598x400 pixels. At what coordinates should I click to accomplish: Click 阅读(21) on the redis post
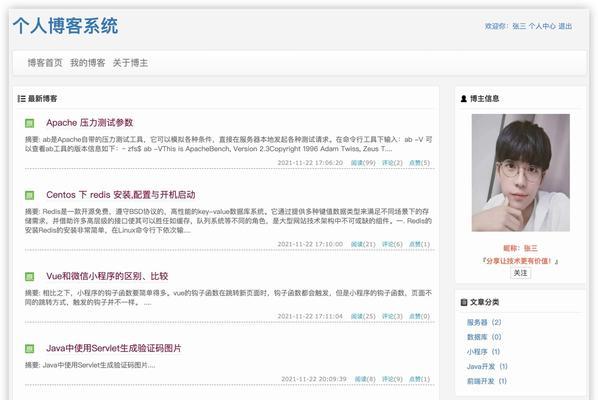[x=363, y=244]
